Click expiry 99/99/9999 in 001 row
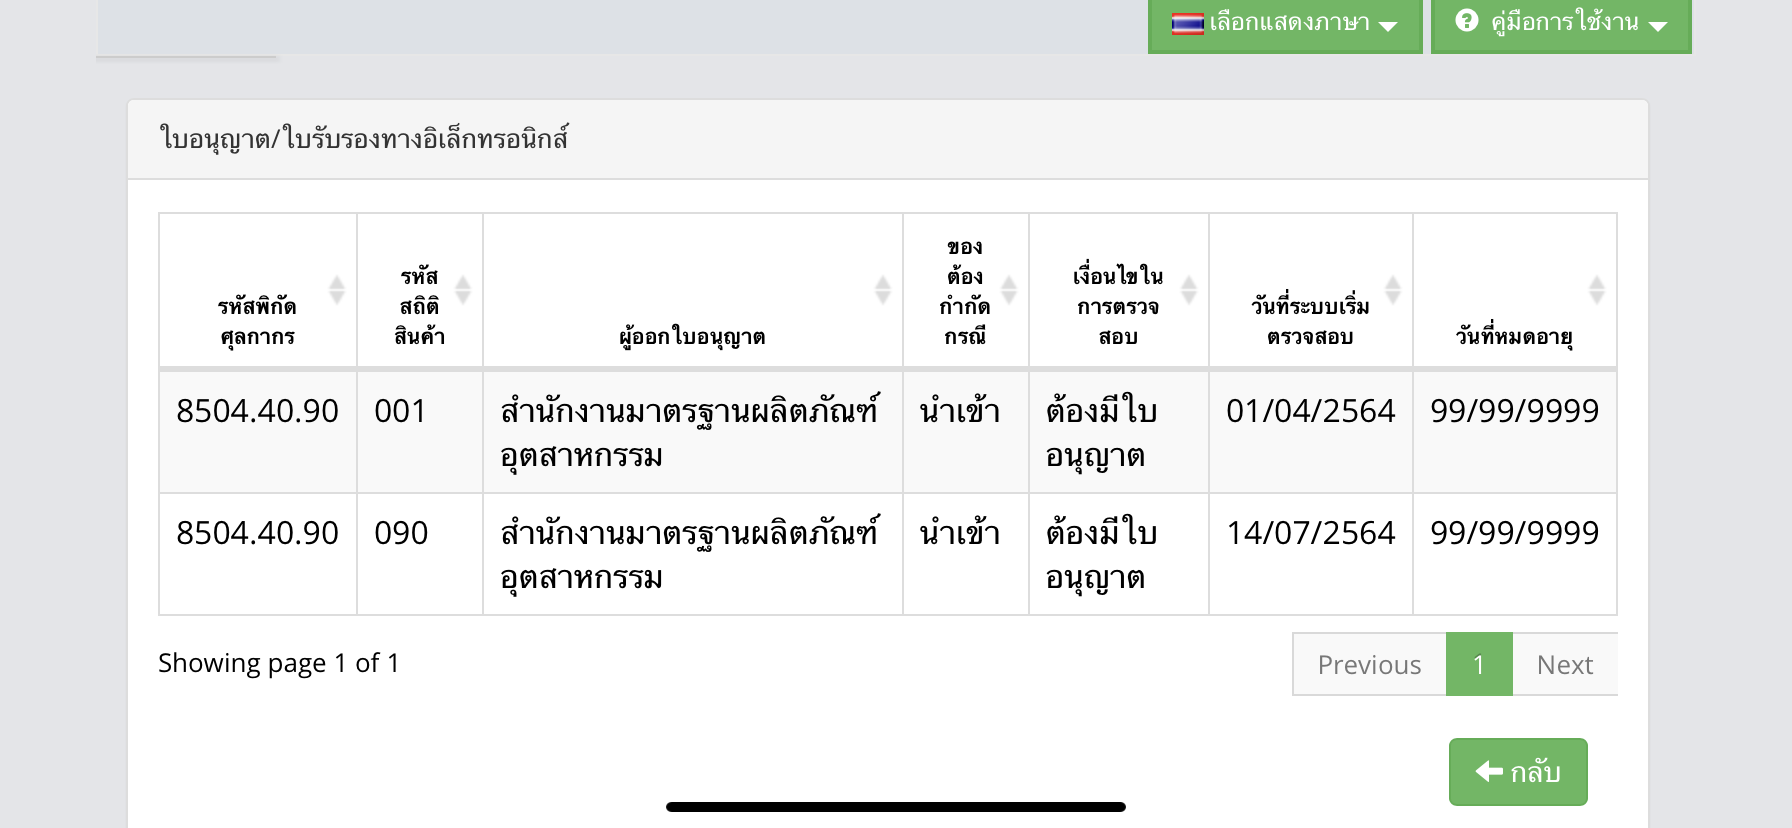Image resolution: width=1792 pixels, height=828 pixels. 1515,411
